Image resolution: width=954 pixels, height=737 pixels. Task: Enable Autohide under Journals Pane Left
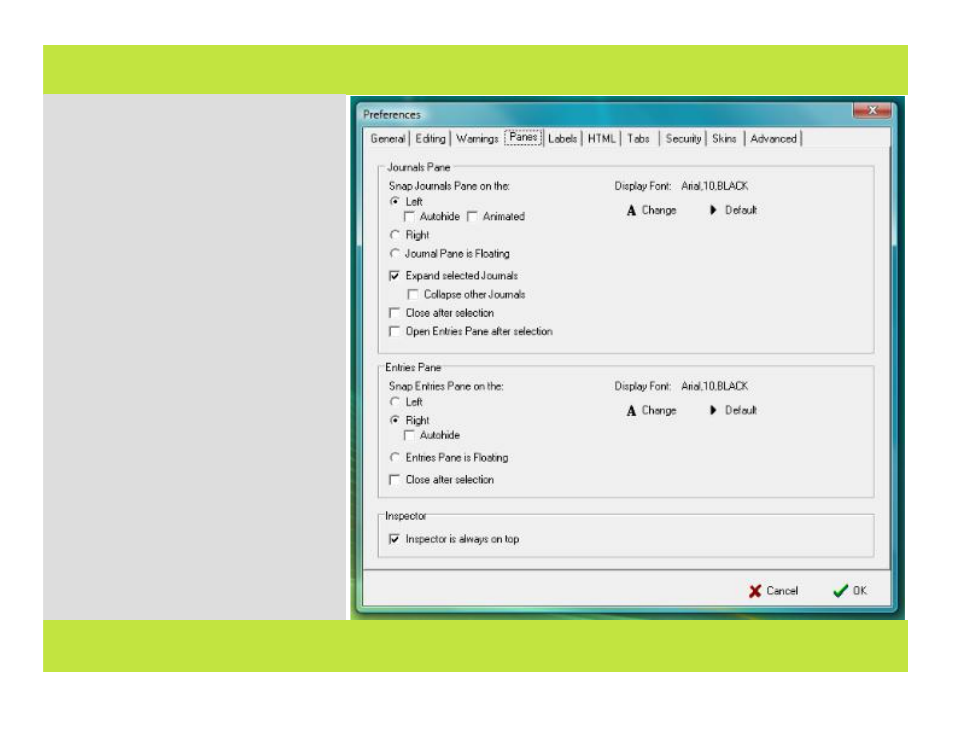(x=409, y=217)
